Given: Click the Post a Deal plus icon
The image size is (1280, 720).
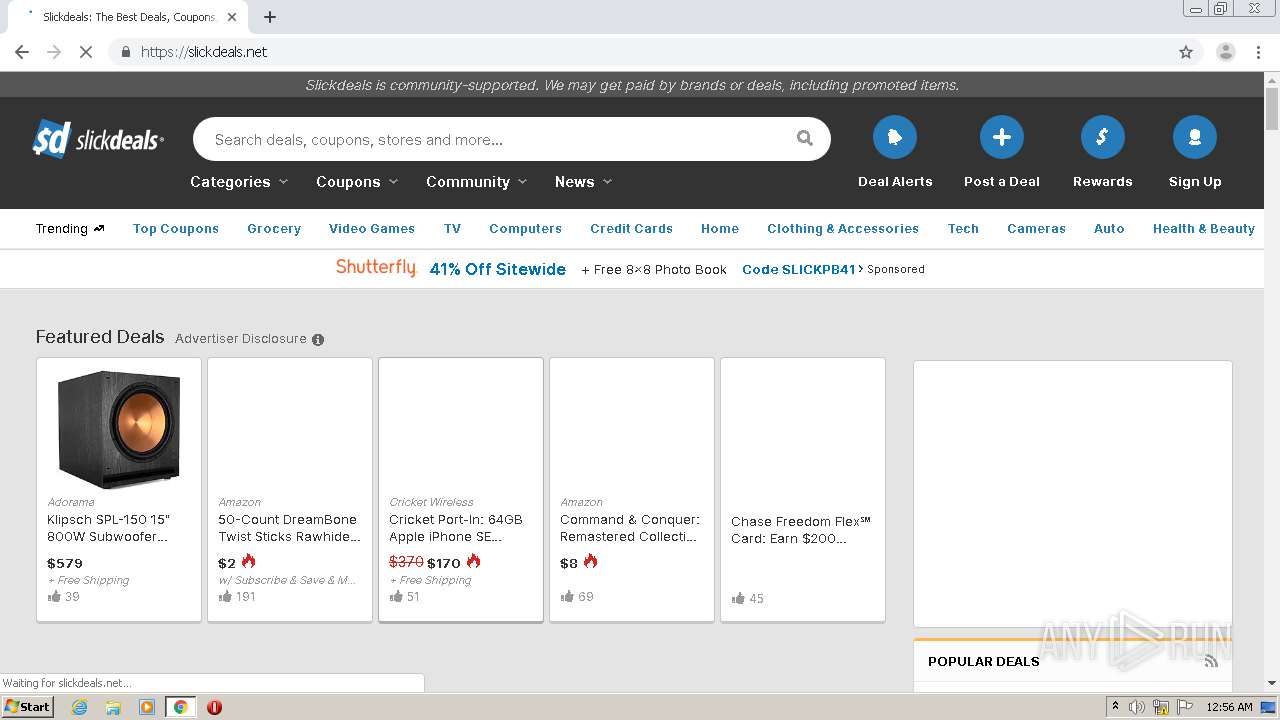Looking at the screenshot, I should tap(1002, 137).
